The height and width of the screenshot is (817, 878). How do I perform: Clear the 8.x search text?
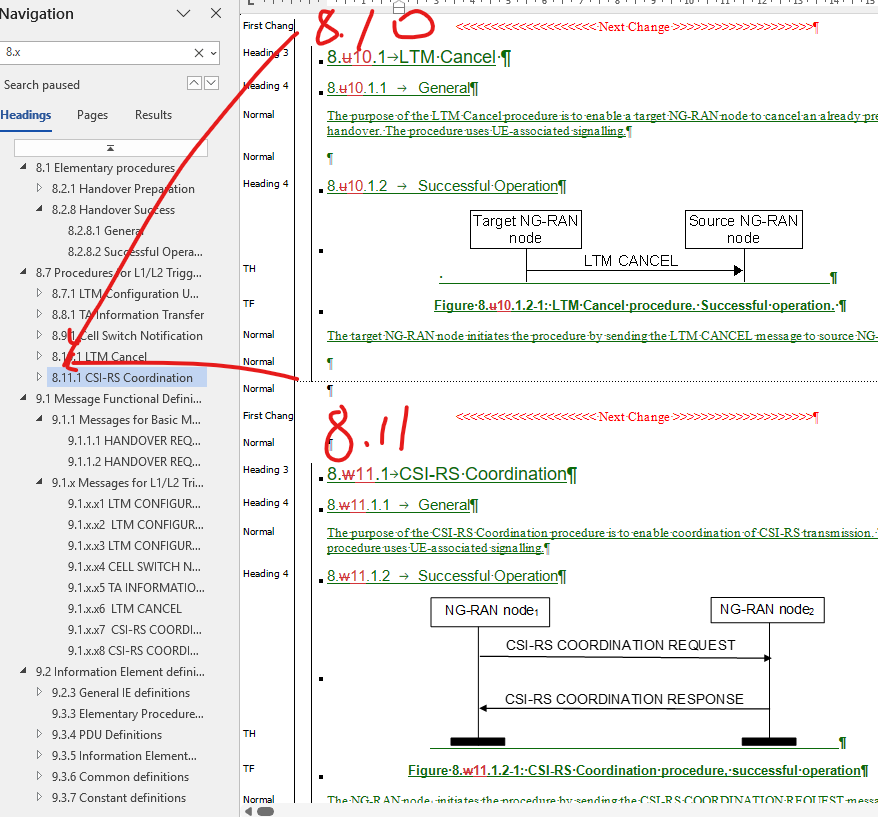(x=199, y=52)
